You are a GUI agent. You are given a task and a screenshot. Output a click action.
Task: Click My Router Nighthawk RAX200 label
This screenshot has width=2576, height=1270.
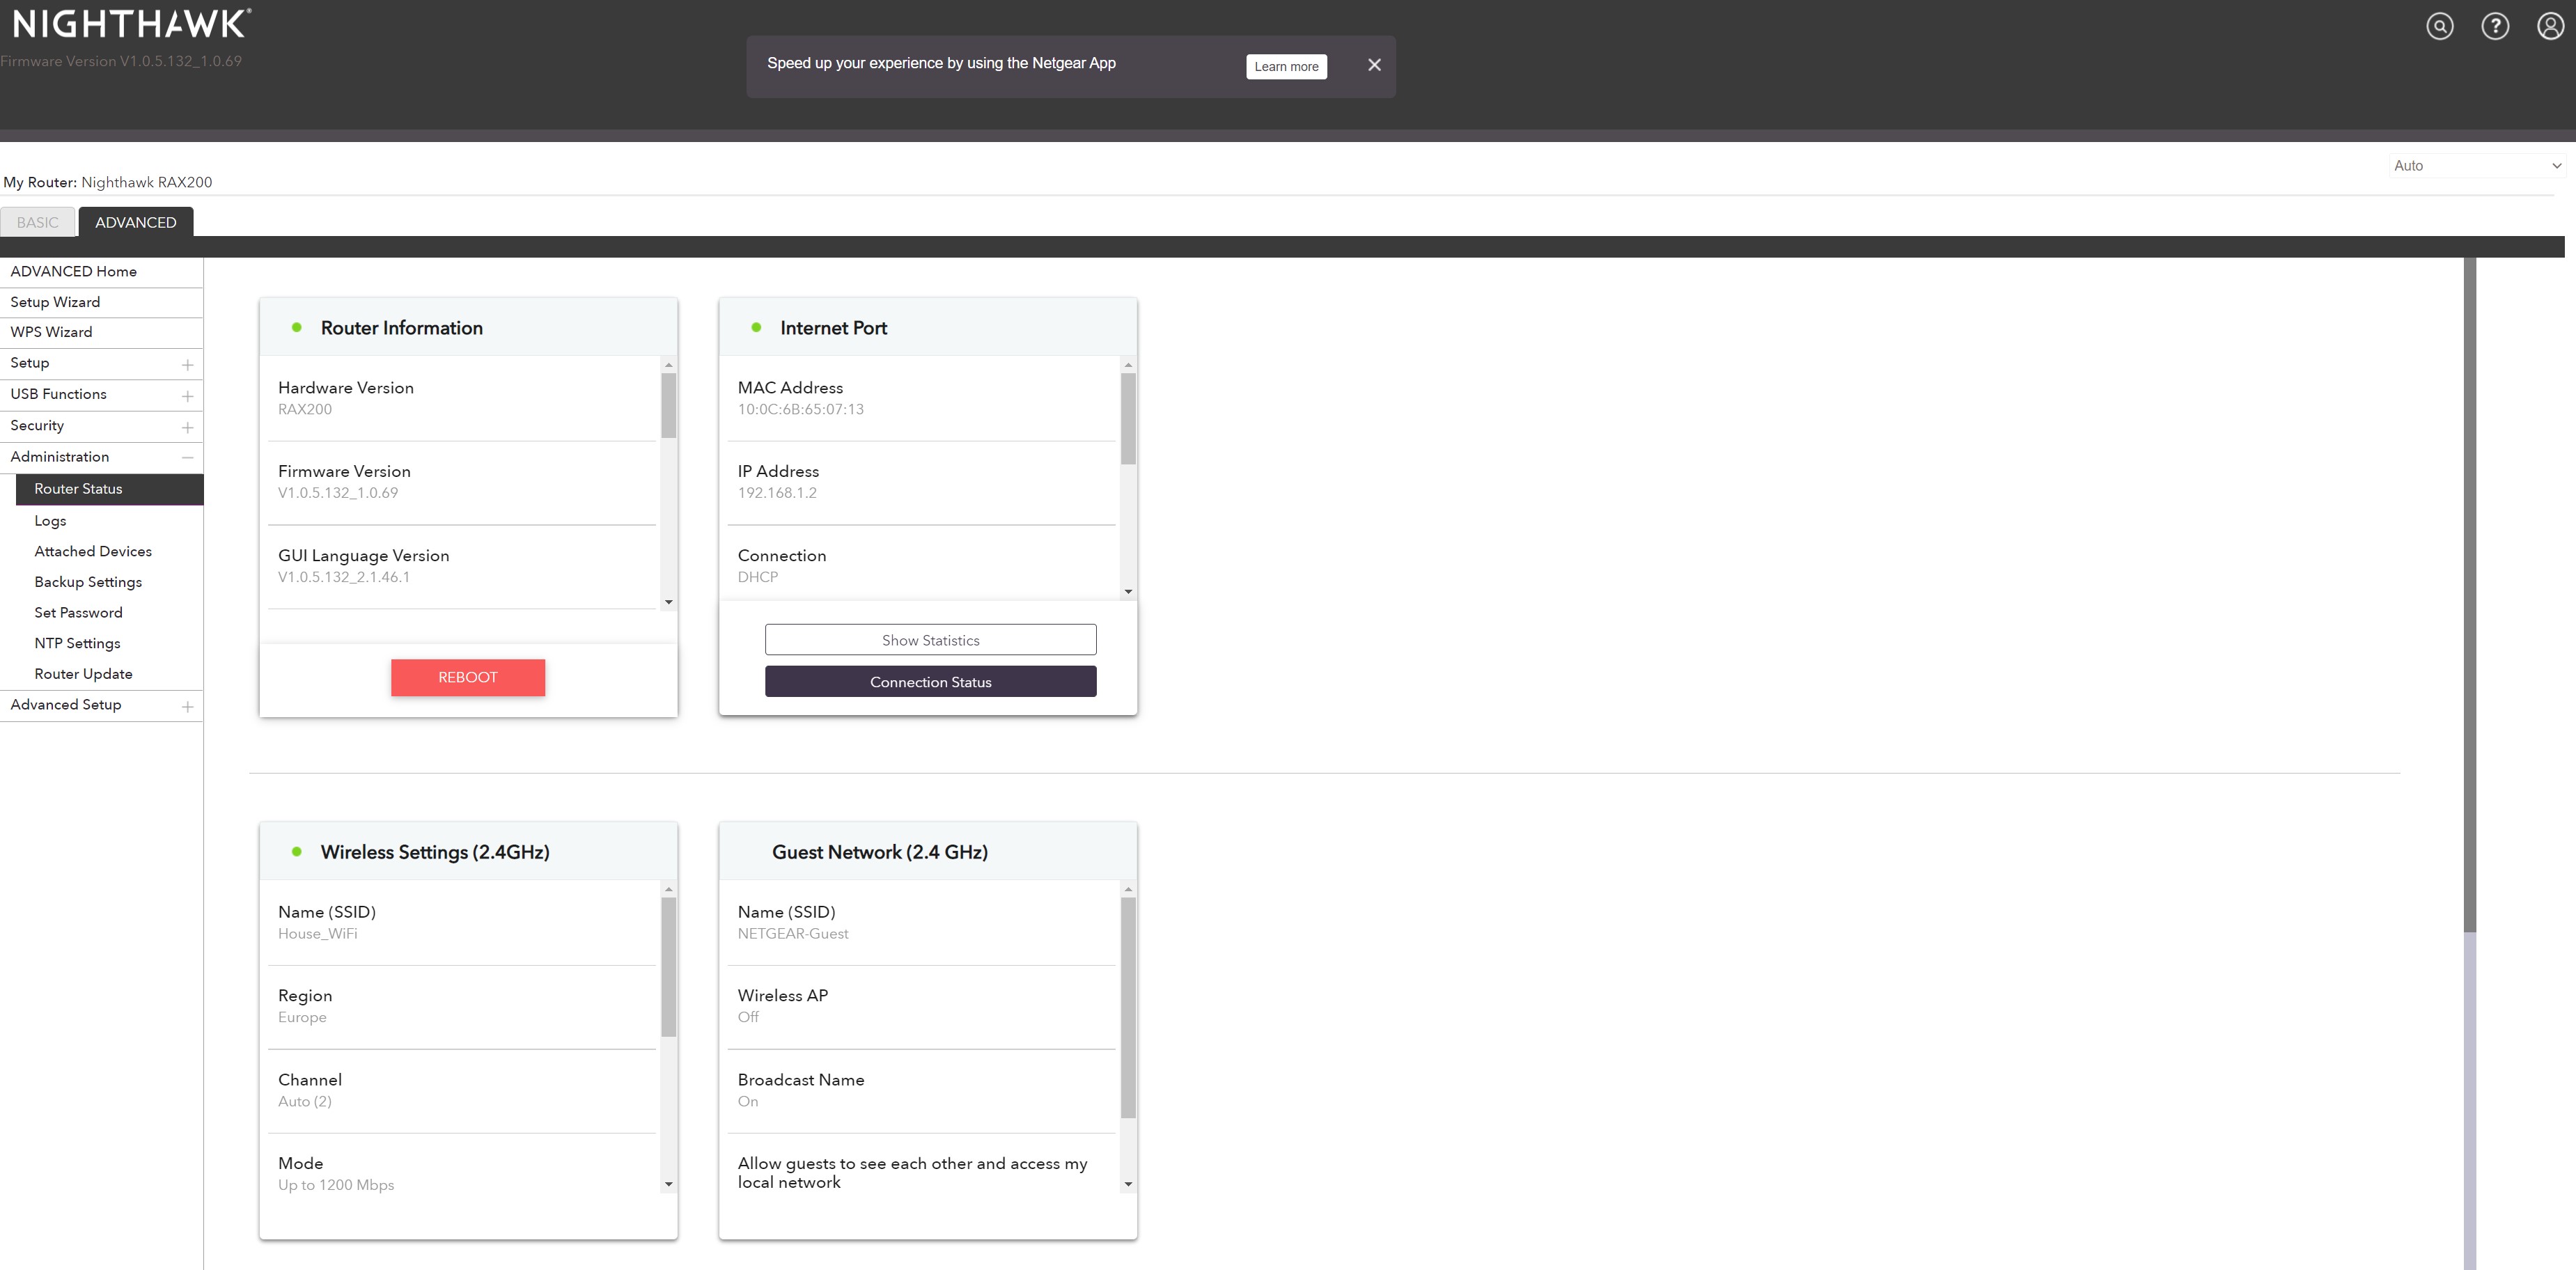coord(108,182)
